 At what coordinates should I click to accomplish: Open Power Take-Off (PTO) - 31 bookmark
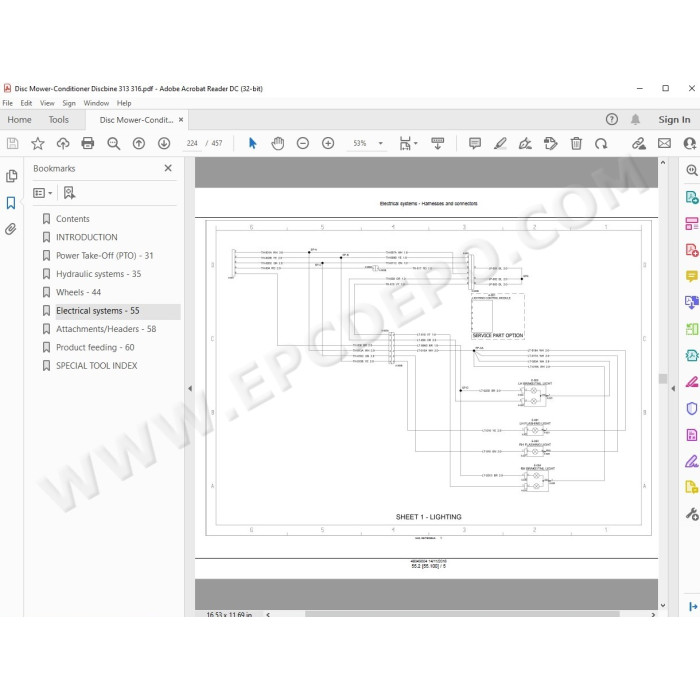104,255
